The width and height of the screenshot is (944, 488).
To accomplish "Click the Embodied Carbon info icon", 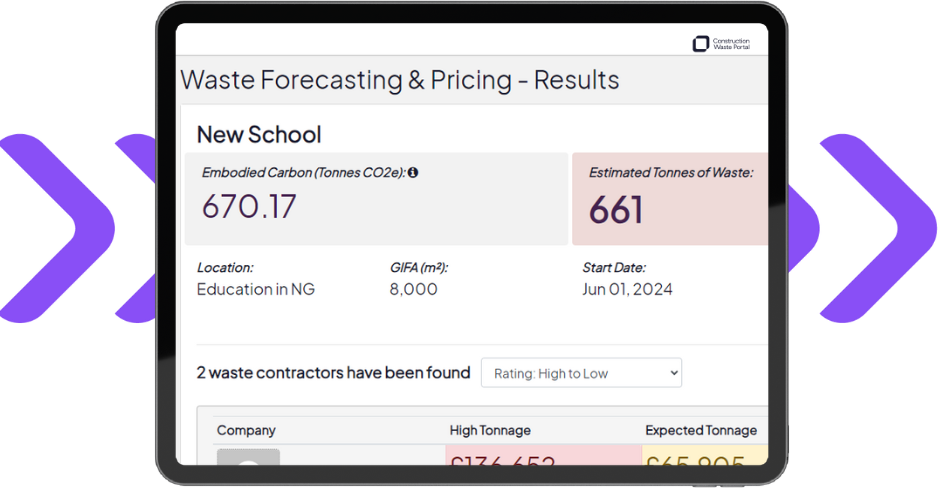I will point(413,172).
